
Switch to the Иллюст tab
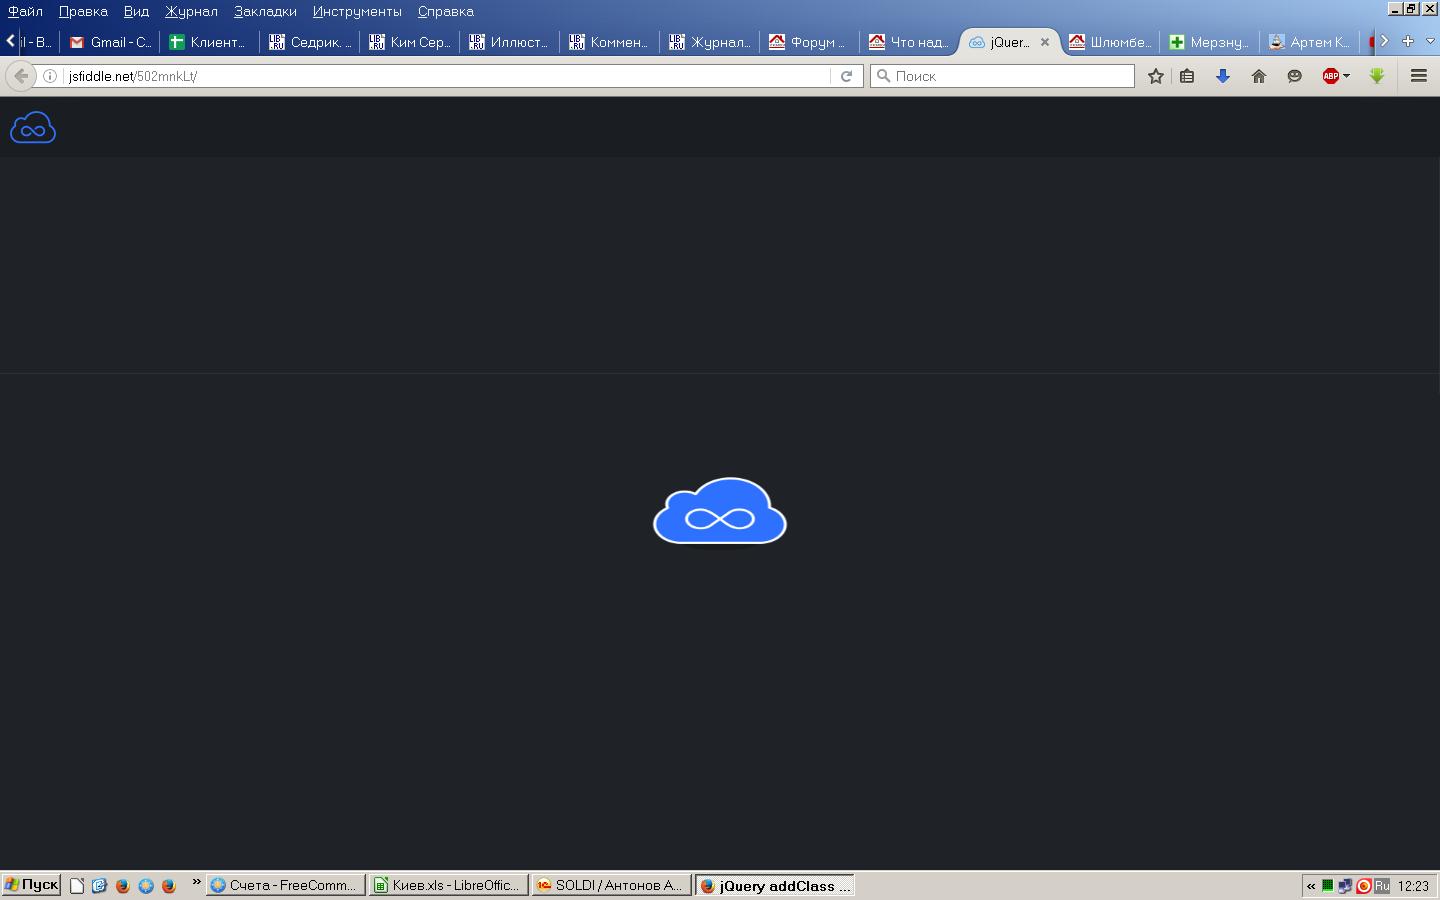pos(510,42)
